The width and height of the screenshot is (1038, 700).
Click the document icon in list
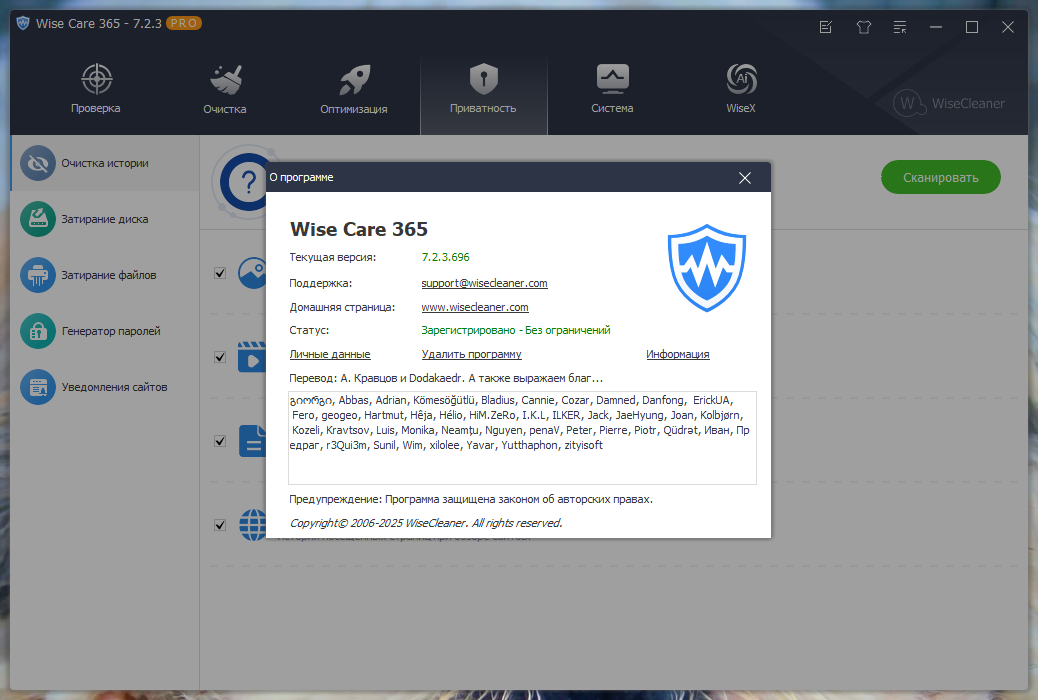(252, 441)
